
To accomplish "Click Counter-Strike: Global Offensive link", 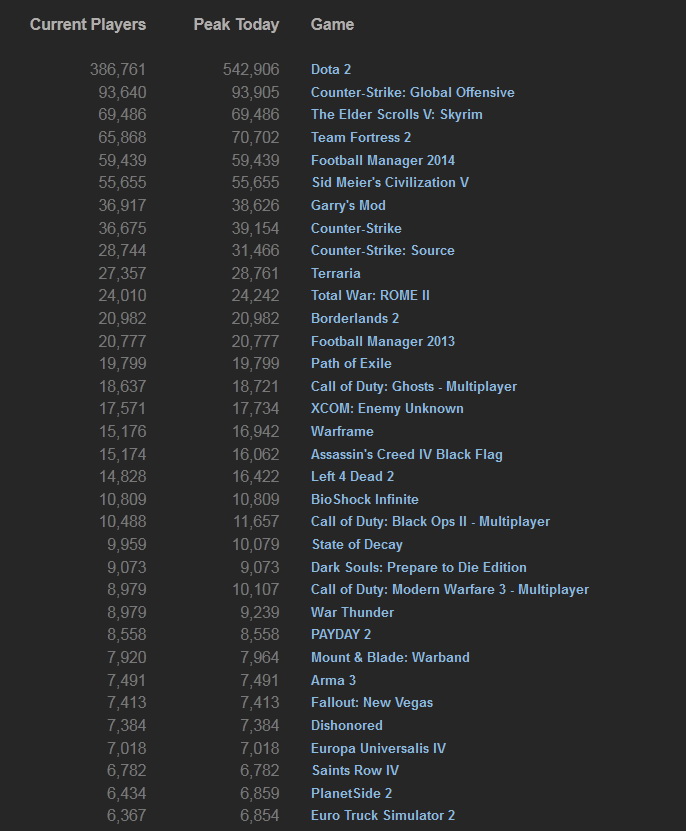I will tap(412, 92).
